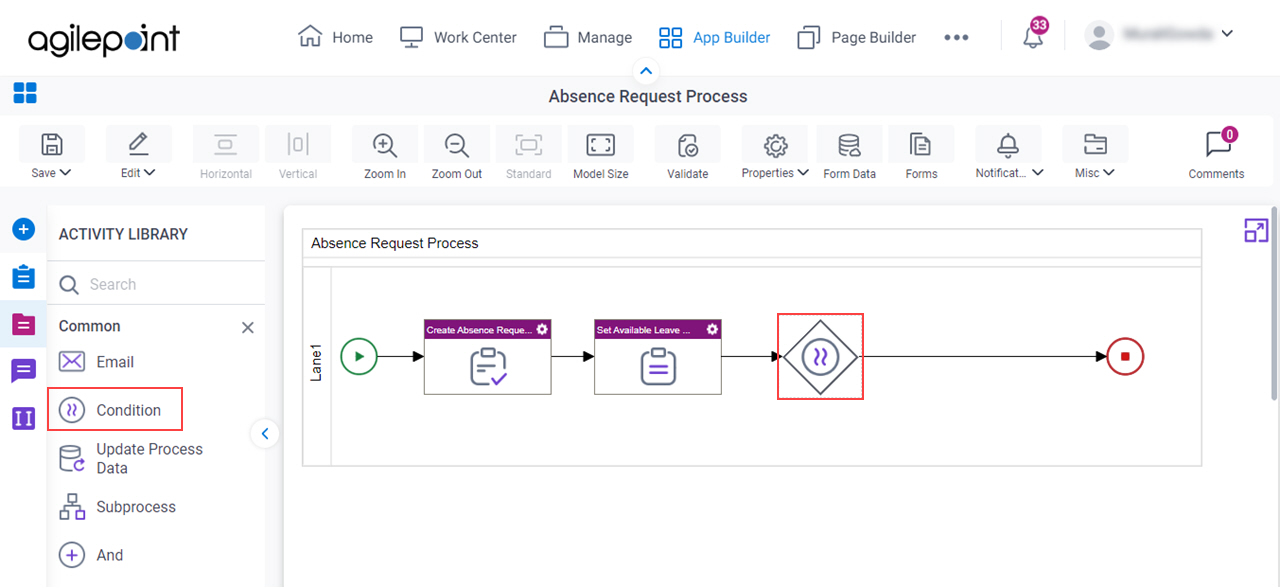Select the magenta list sidebar icon
The width and height of the screenshot is (1280, 588).
tap(23, 324)
